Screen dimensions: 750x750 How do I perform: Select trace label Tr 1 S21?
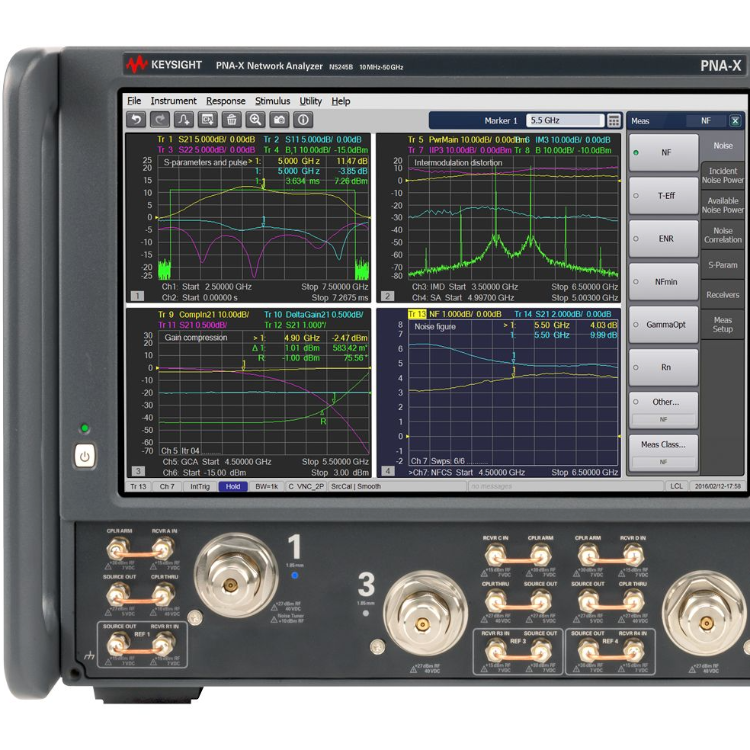[206, 140]
